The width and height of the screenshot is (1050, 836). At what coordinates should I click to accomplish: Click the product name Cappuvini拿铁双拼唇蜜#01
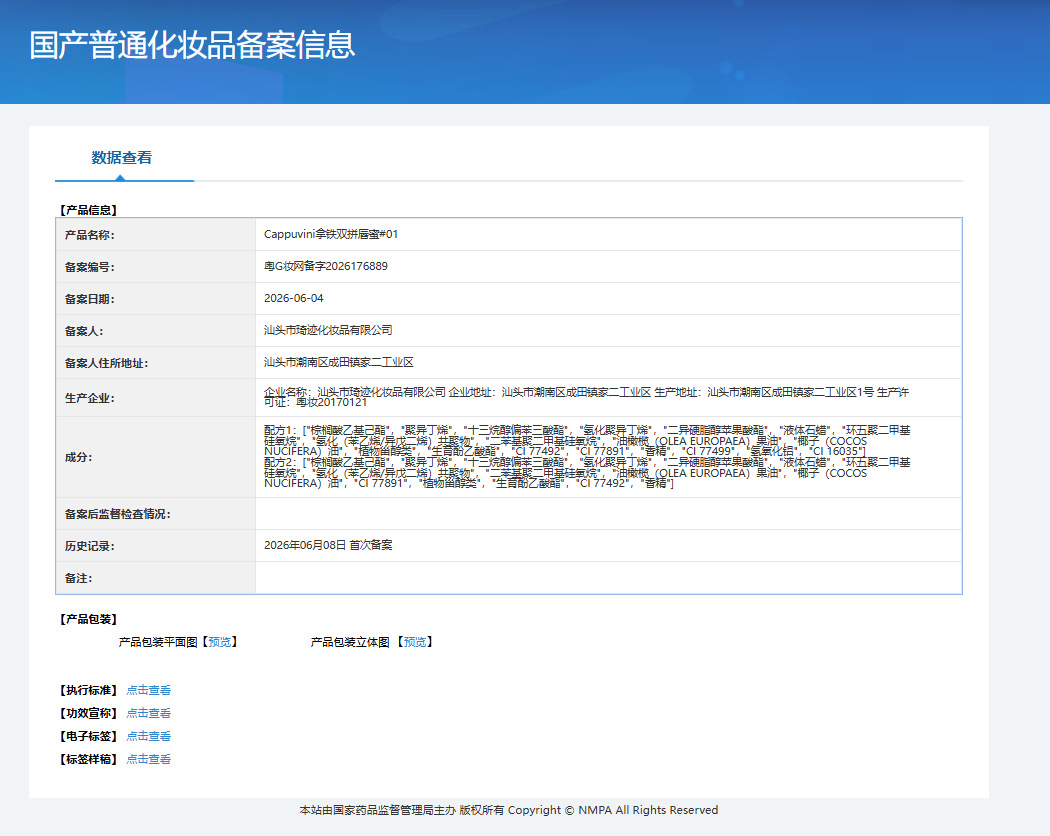point(331,234)
